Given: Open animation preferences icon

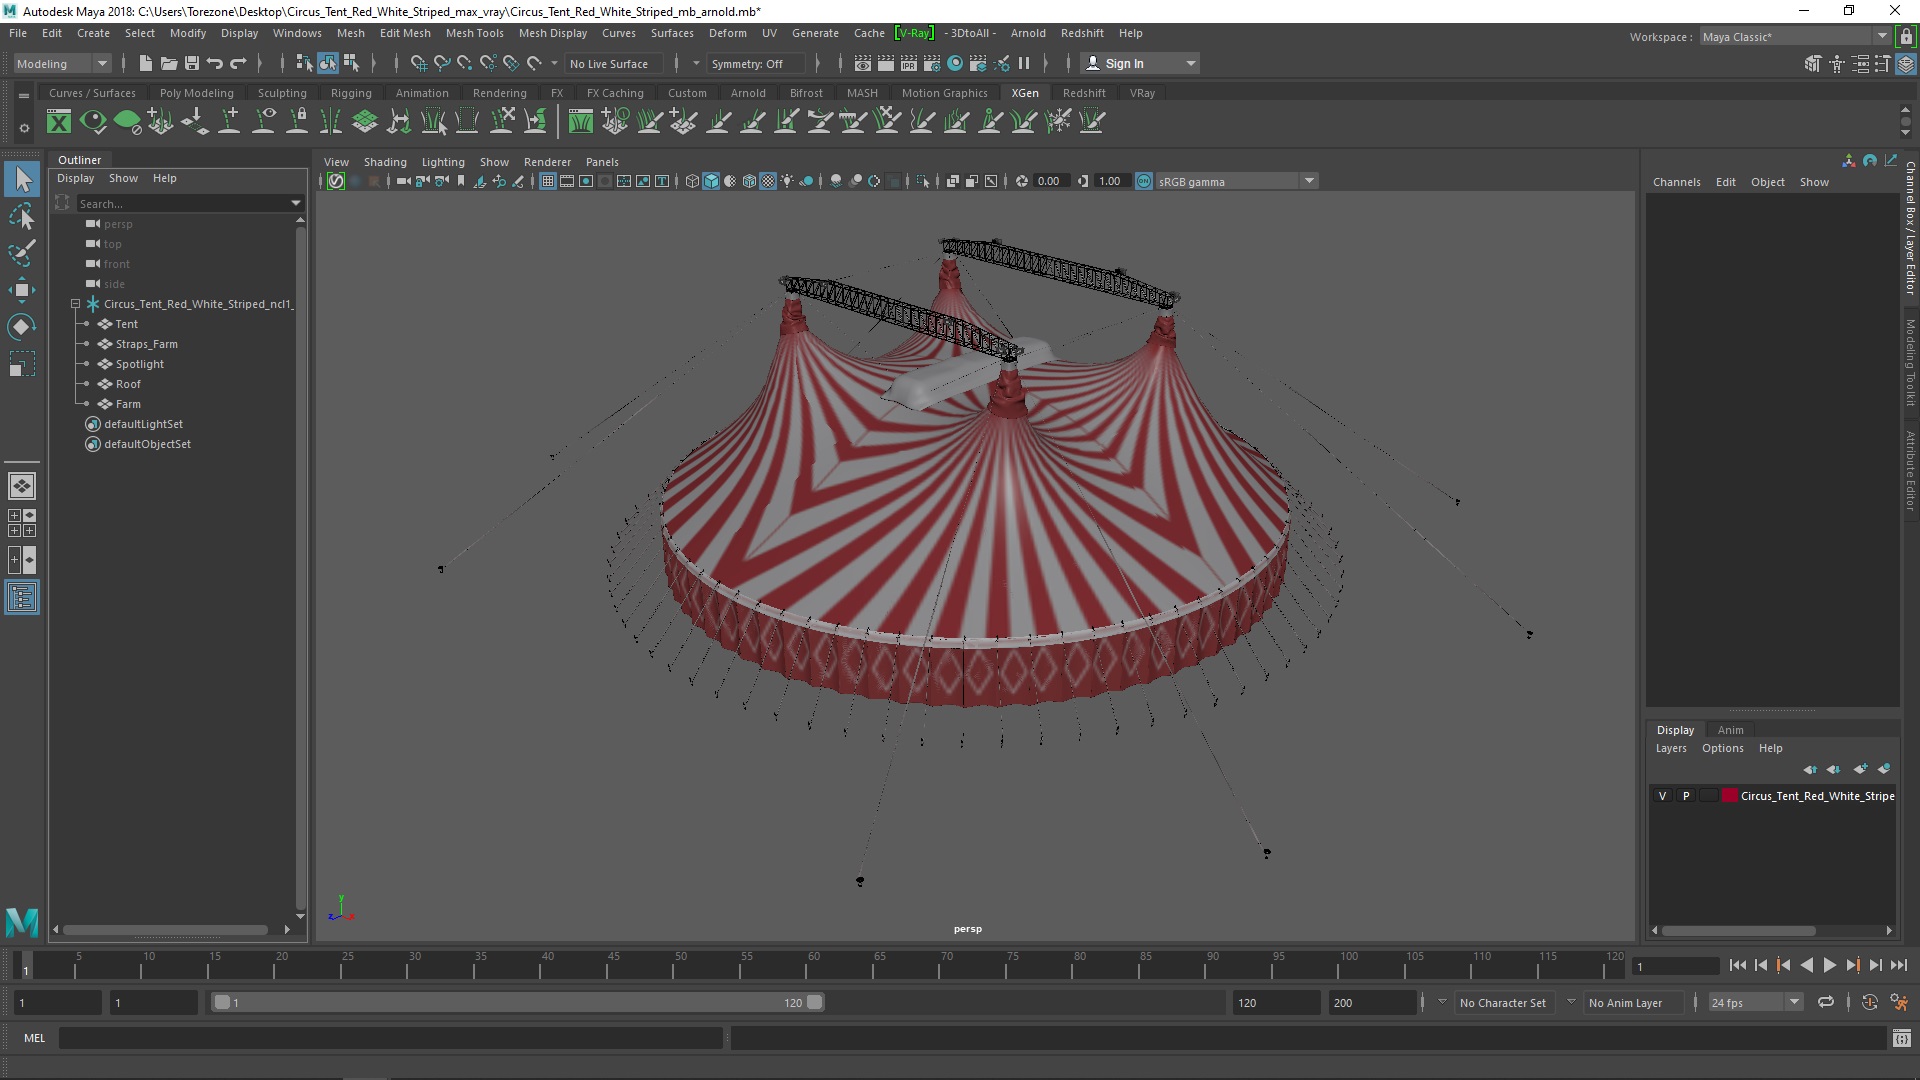Looking at the screenshot, I should pos(1899,1002).
